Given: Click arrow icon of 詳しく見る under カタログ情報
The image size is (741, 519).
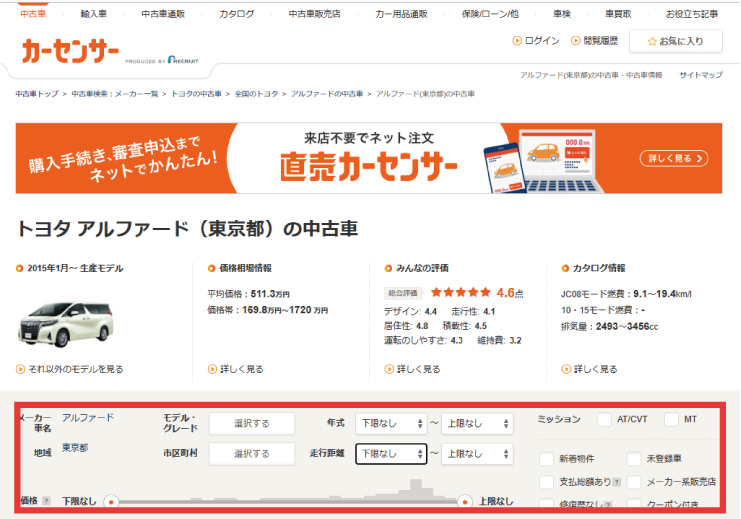Looking at the screenshot, I should 566,369.
